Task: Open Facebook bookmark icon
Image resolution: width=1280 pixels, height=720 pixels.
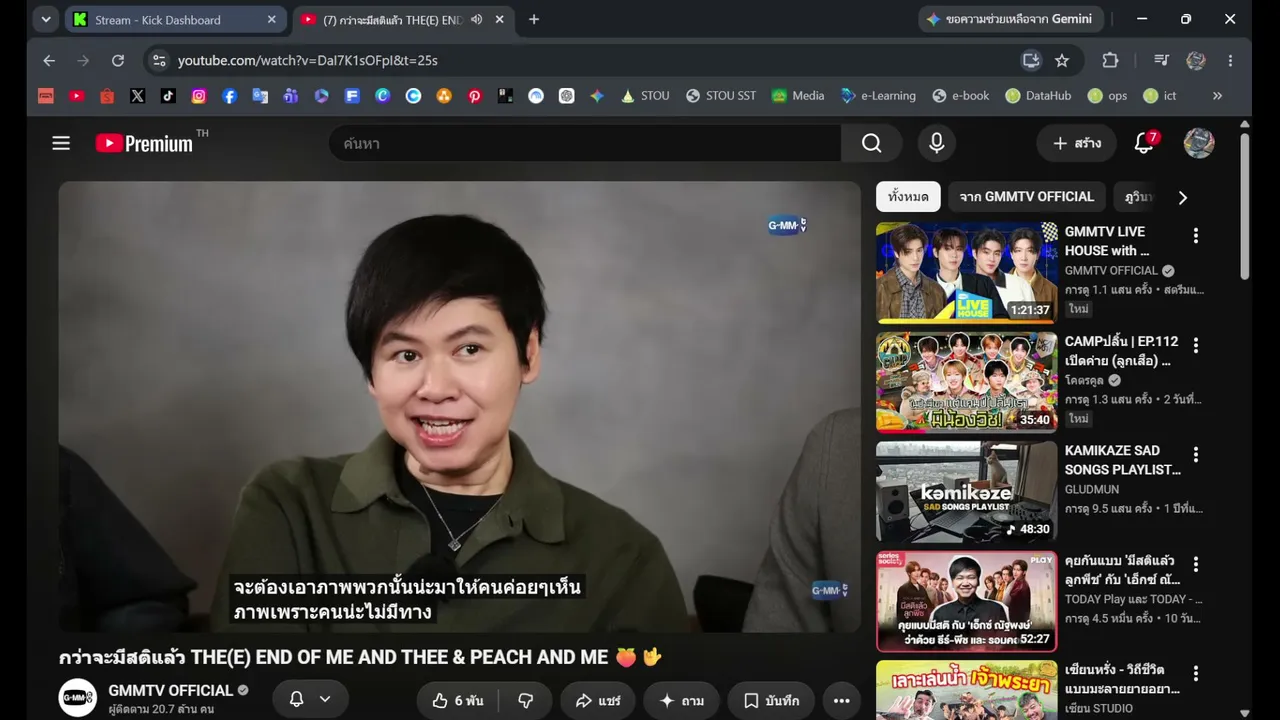Action: 229,96
